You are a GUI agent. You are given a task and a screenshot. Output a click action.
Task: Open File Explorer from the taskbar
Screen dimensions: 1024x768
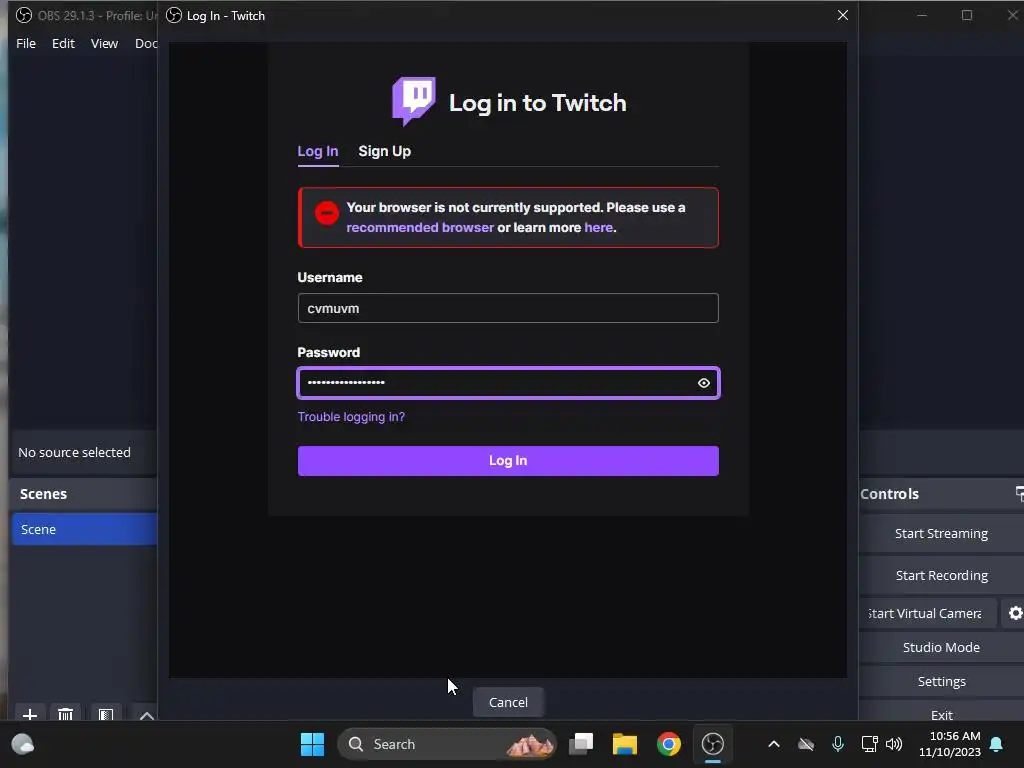[624, 744]
